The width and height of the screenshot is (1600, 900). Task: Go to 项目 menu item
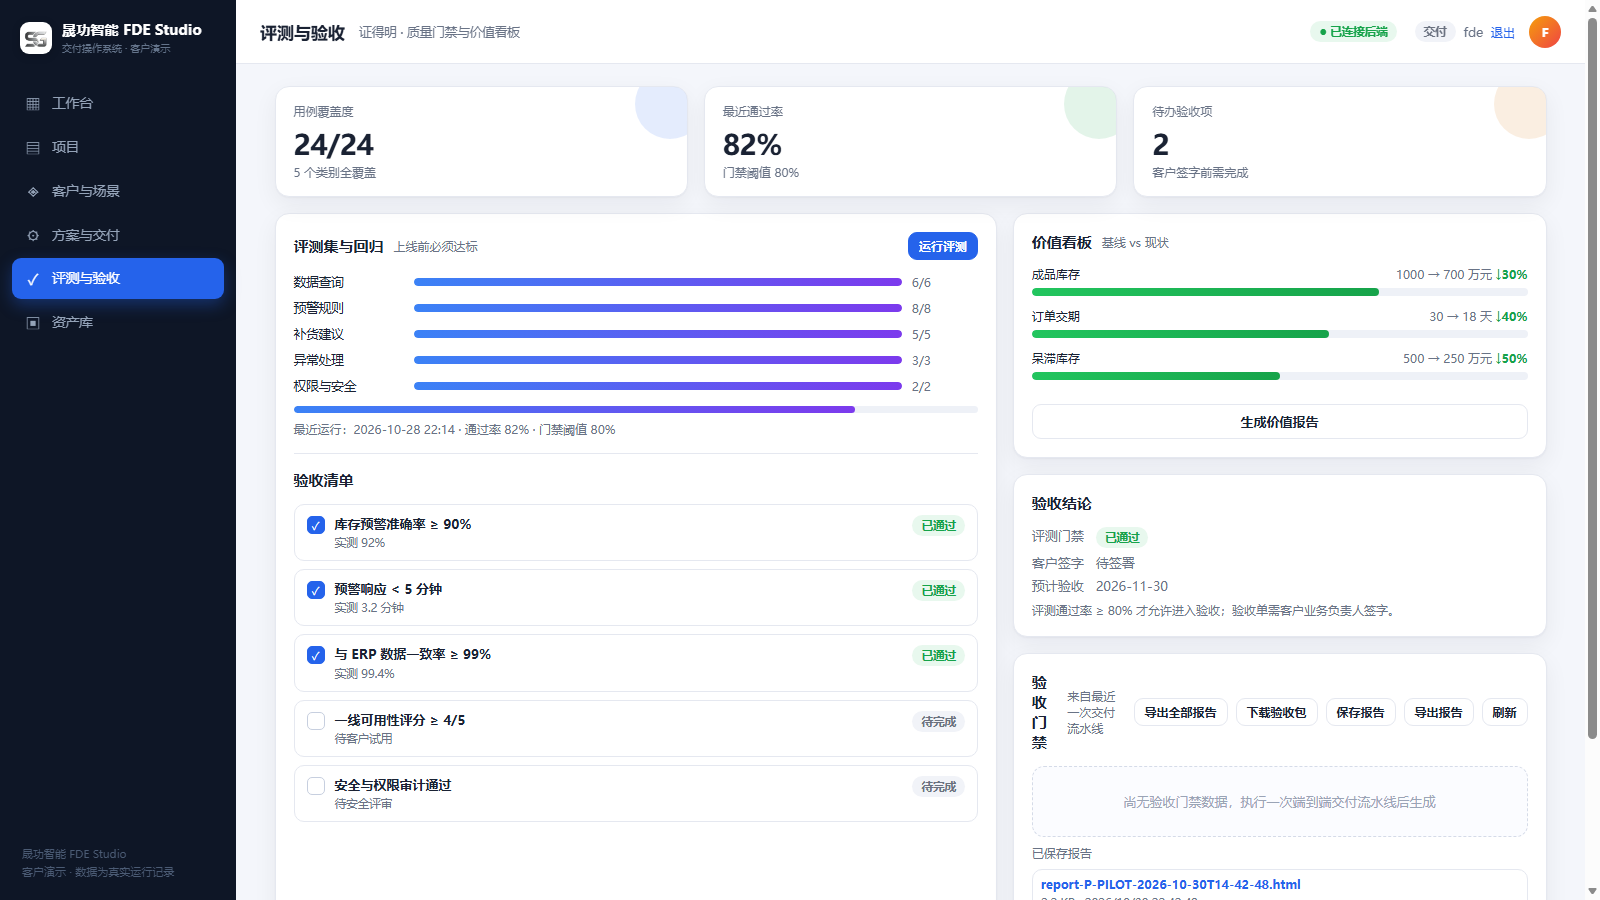point(118,147)
